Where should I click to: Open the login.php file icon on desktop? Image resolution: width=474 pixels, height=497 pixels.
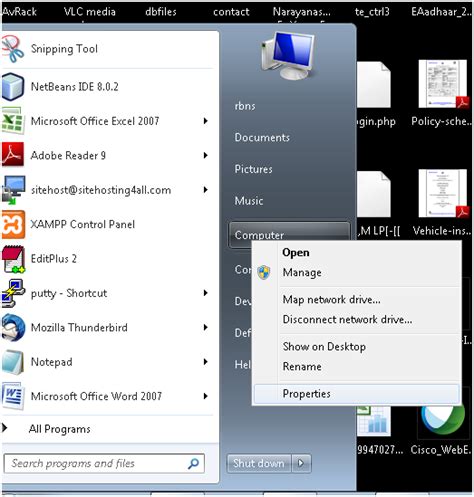374,84
